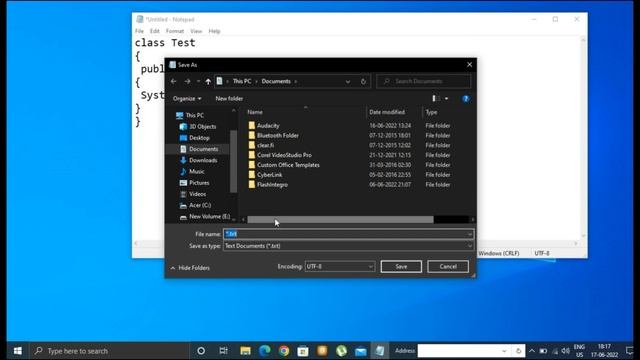Open Notepad Format menu
Viewport: 640px width, 360px height.
175,31
